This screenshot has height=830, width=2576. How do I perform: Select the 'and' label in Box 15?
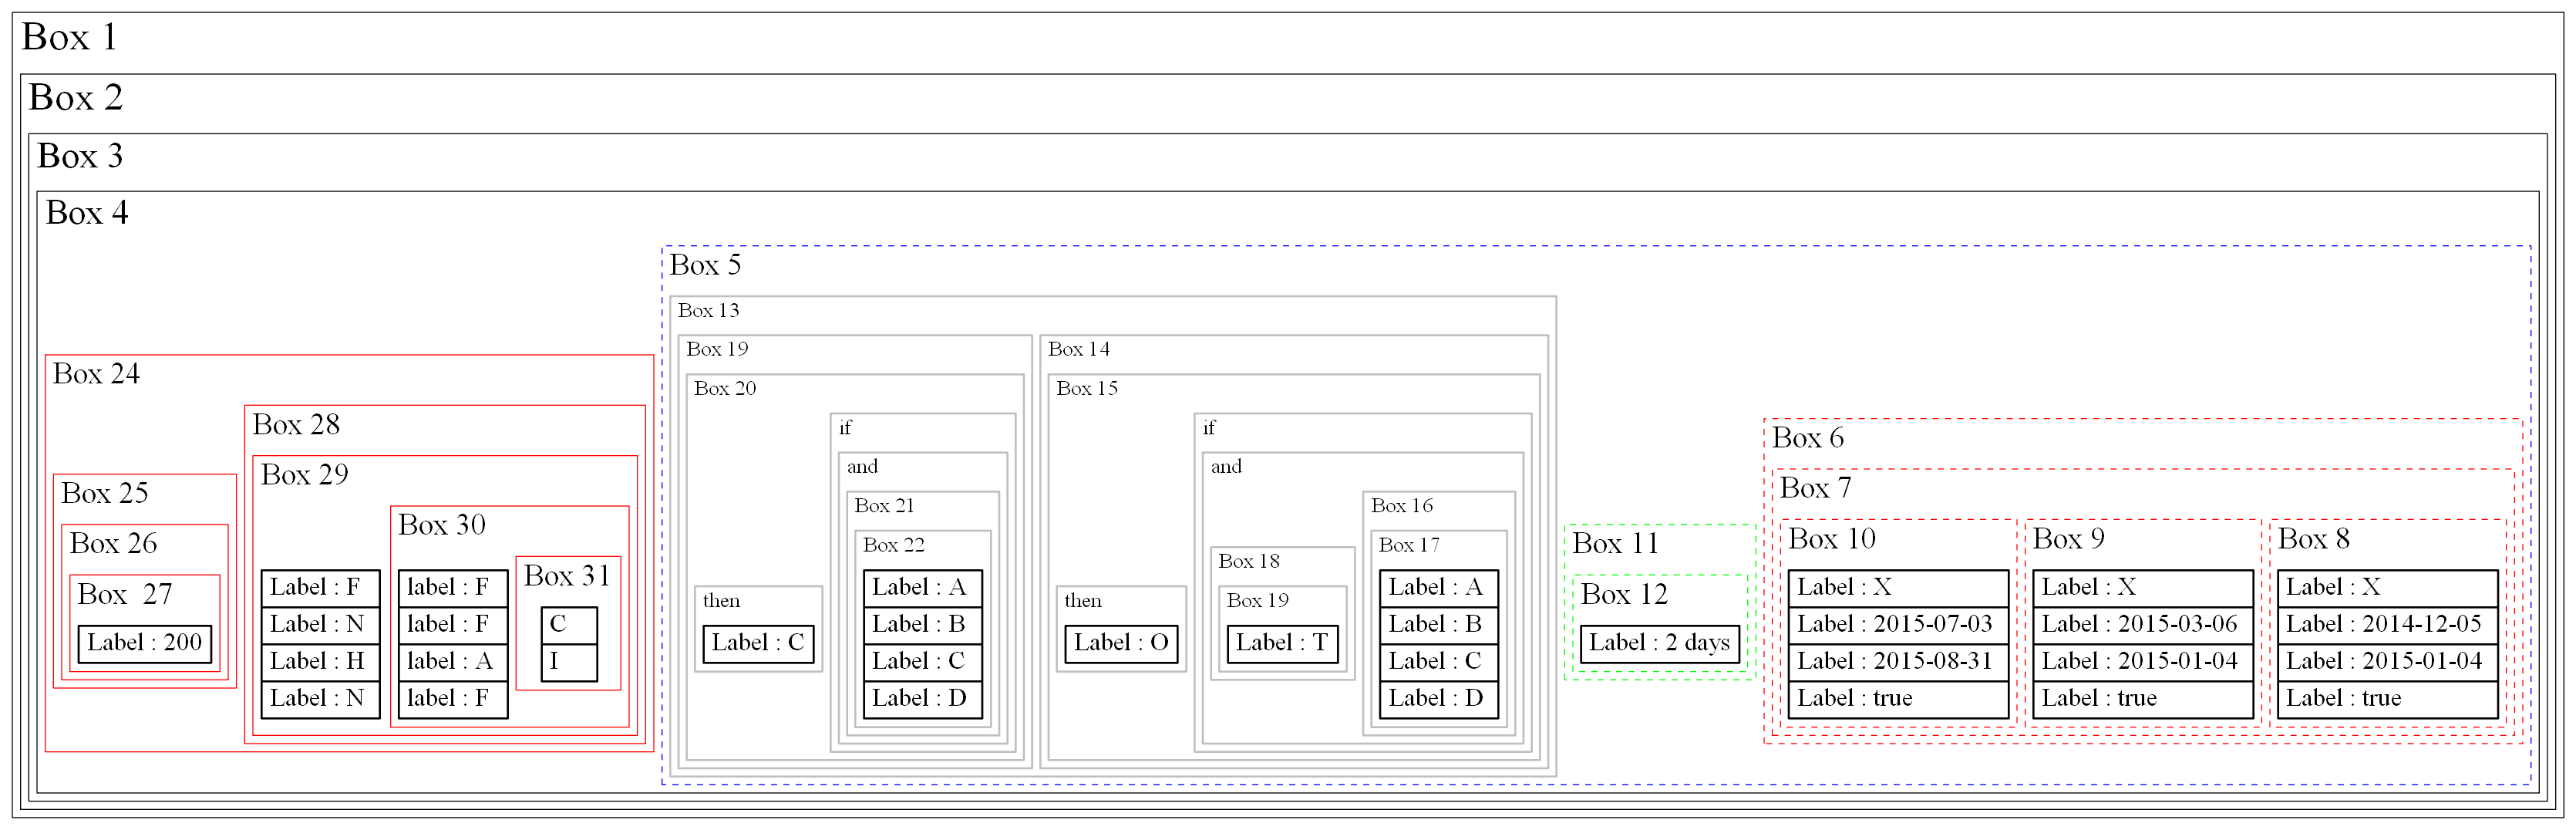click(1226, 467)
